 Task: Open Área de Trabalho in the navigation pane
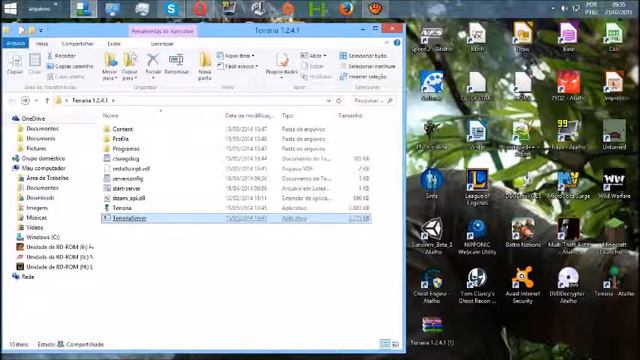[x=47, y=178]
